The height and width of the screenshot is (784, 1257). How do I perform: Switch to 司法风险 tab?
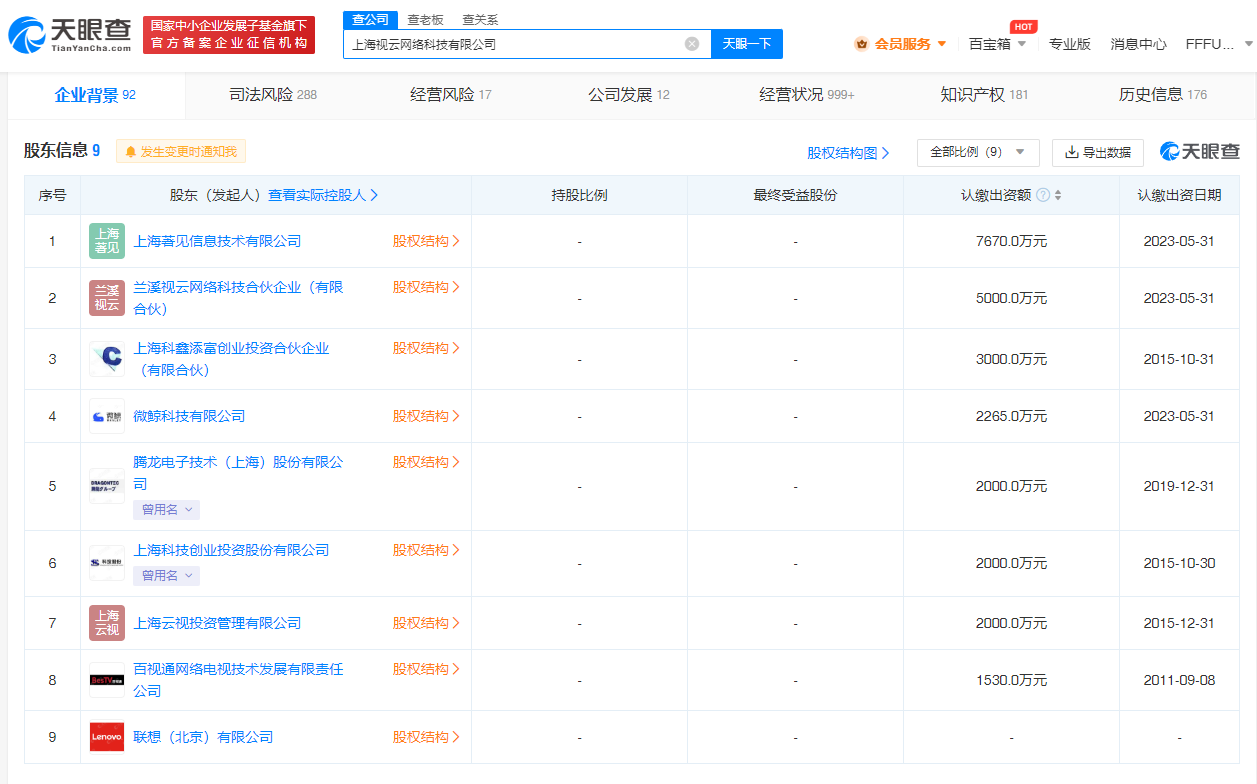273,95
